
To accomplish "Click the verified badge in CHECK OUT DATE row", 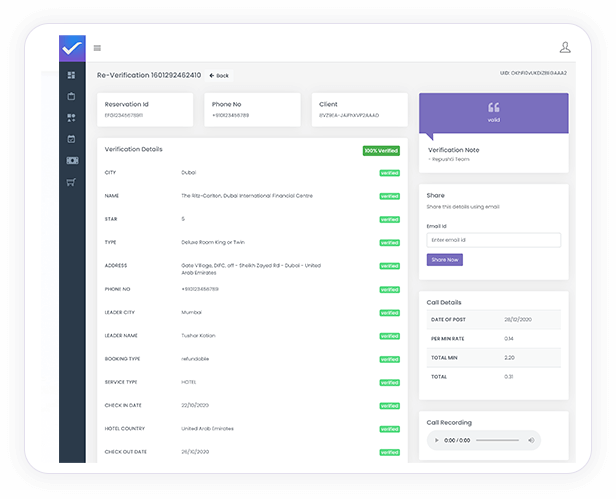I will [x=390, y=452].
